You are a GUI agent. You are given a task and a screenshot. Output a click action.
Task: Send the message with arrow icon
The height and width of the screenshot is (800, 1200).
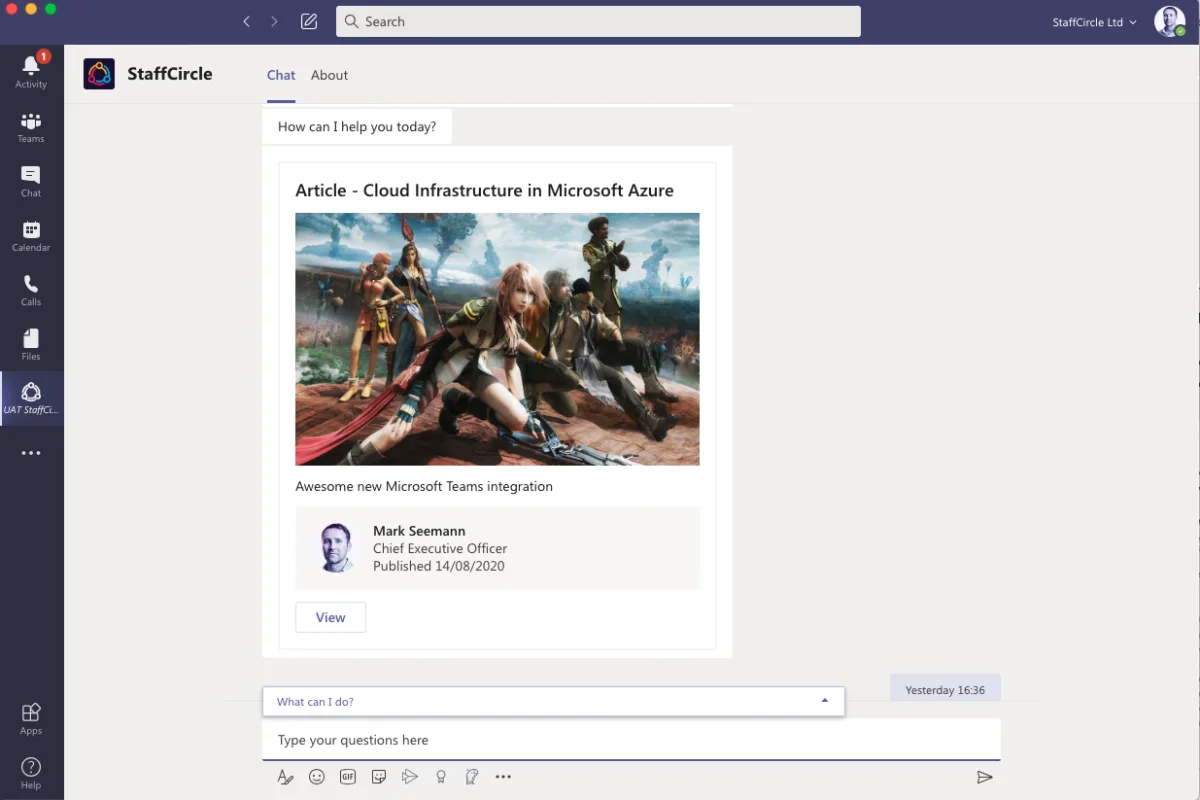(x=985, y=777)
